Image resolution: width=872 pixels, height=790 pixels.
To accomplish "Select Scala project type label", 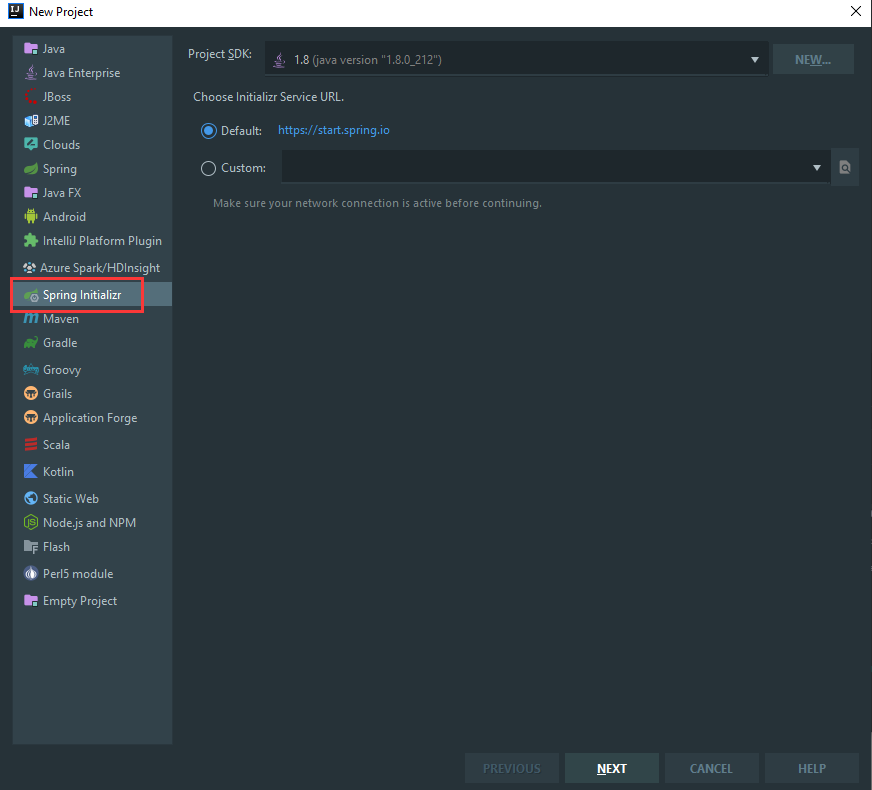I will (x=56, y=445).
